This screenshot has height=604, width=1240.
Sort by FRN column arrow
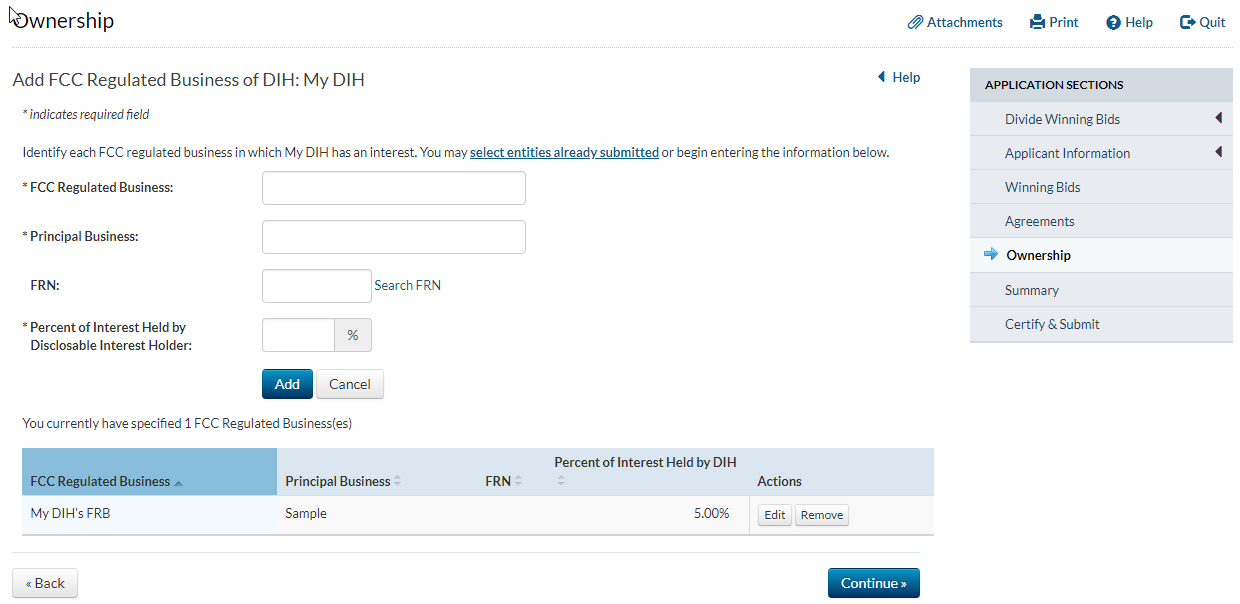tap(518, 481)
